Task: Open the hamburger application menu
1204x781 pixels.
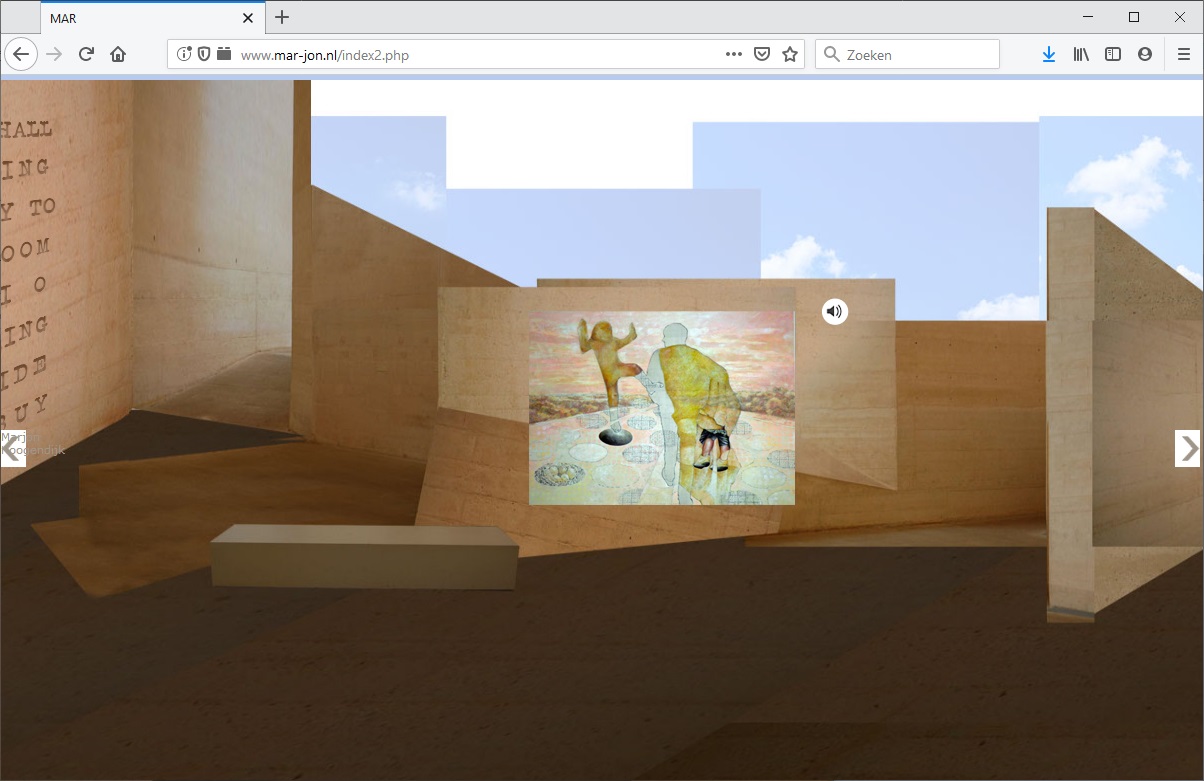Action: coord(1184,55)
